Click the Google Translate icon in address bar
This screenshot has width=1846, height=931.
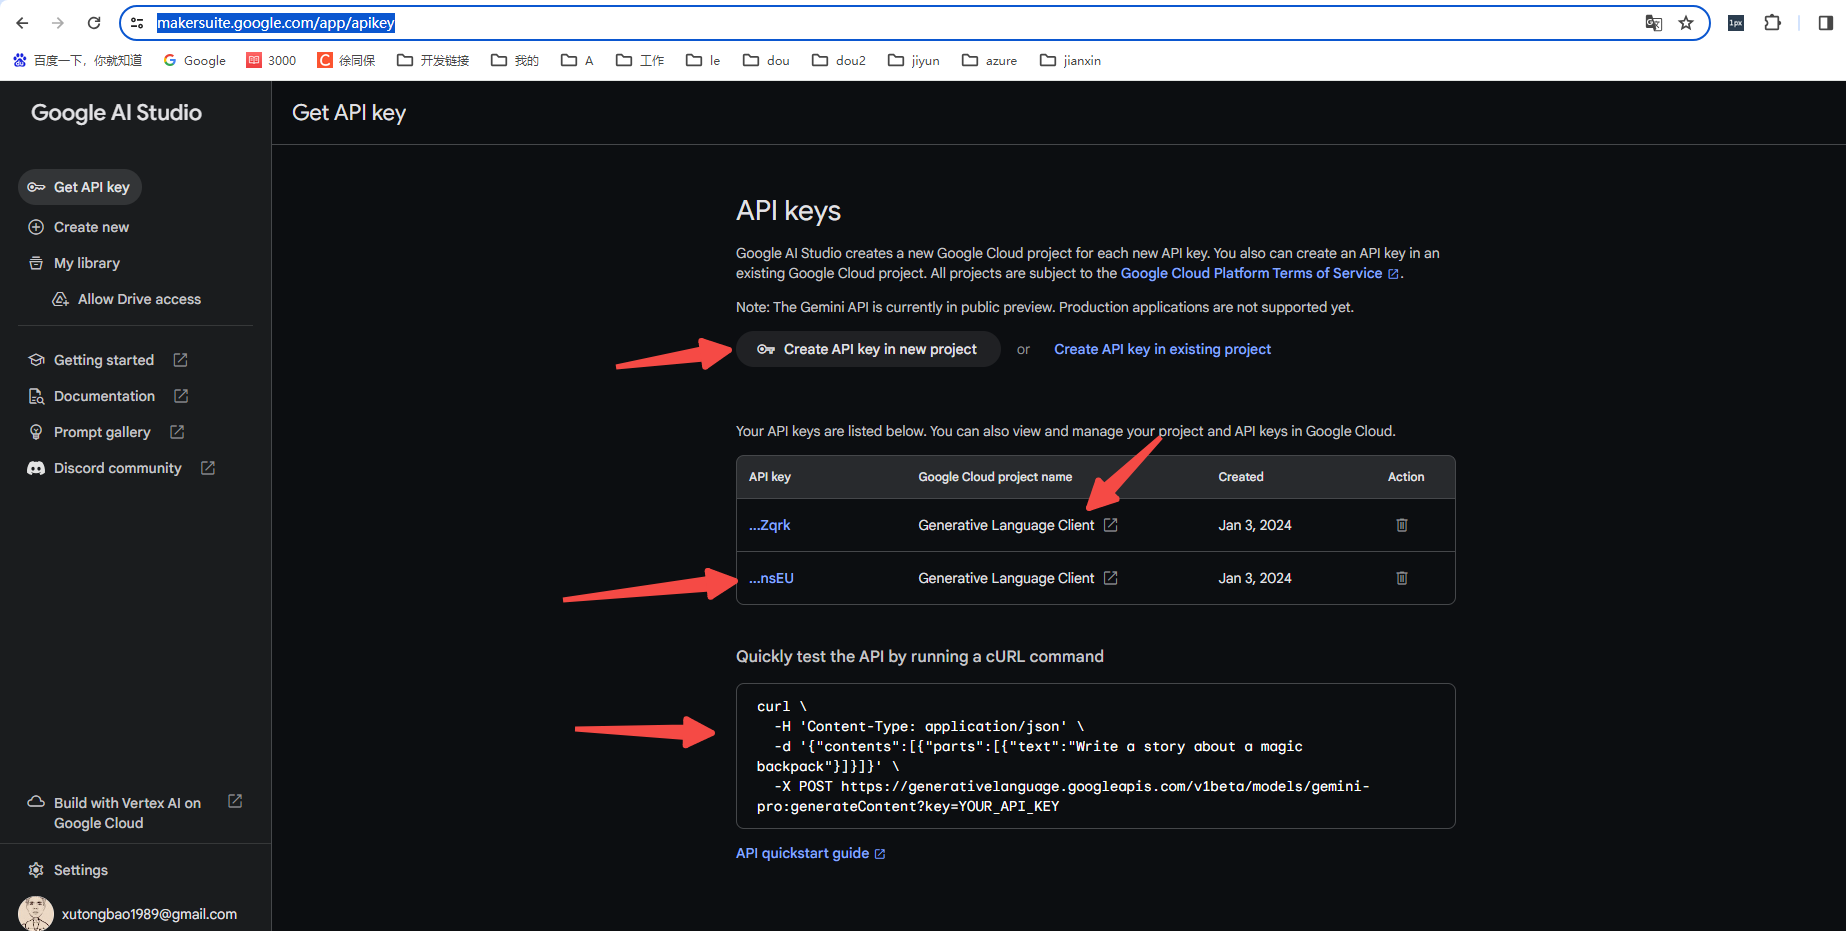click(x=1654, y=23)
